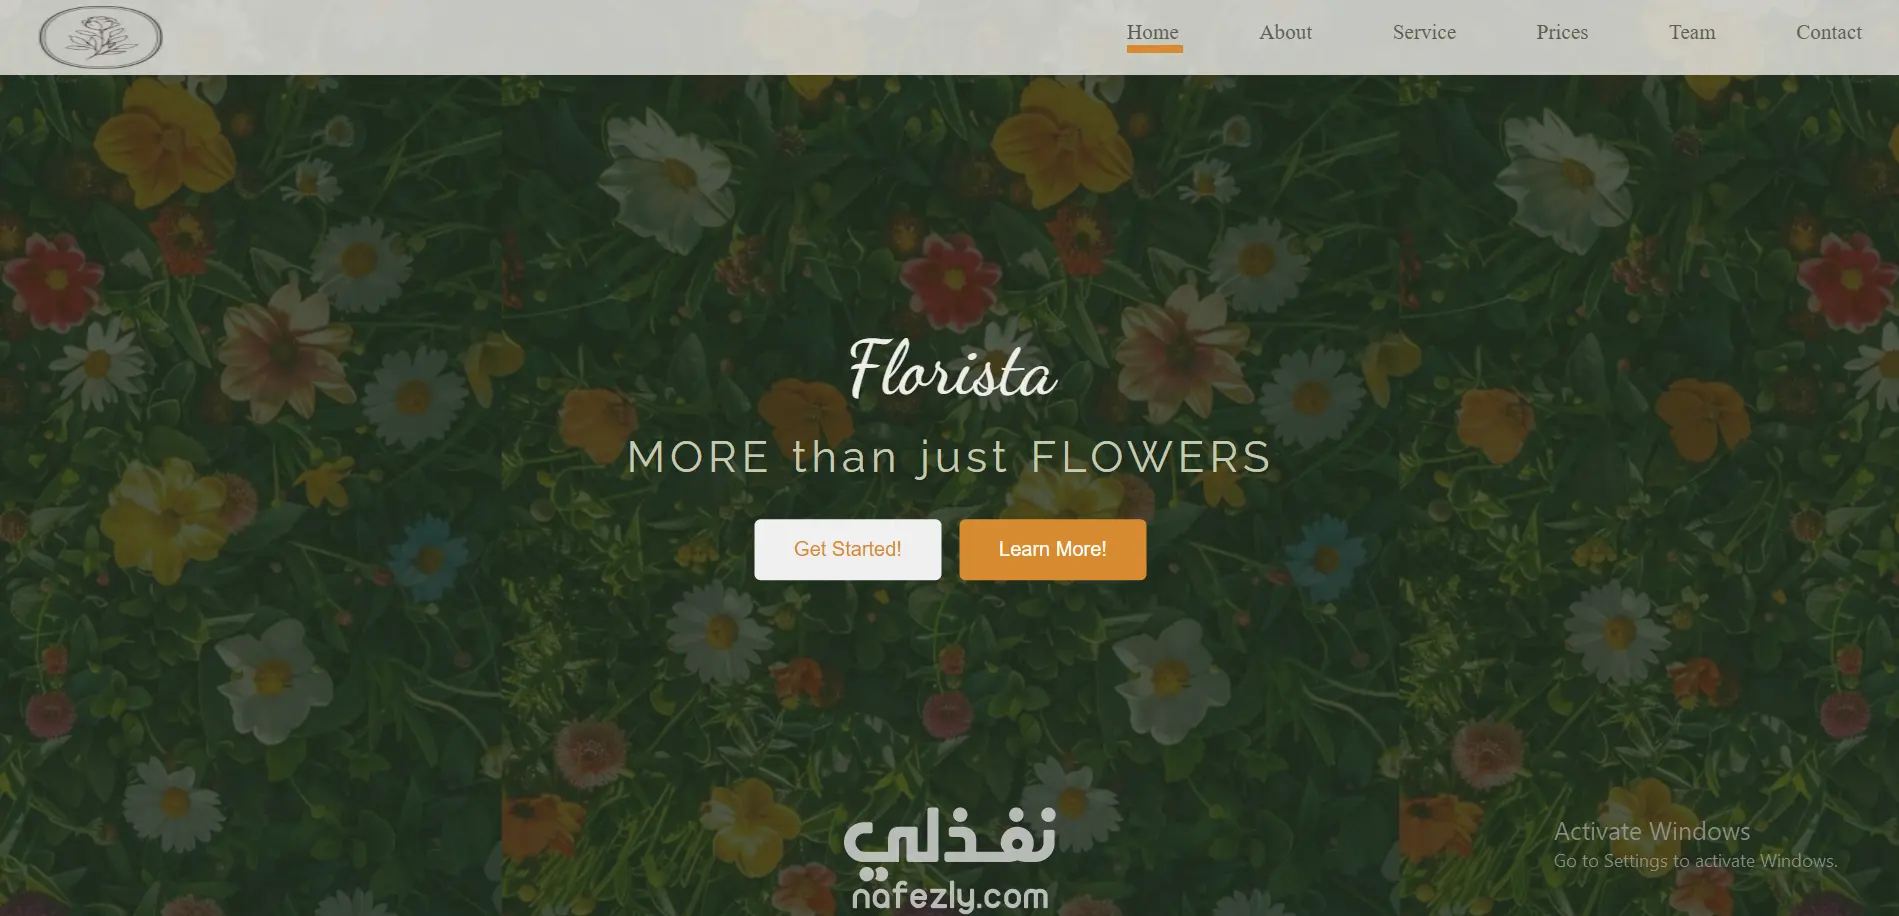Image resolution: width=1899 pixels, height=916 pixels.
Task: Click the Arabic nafezly watermark logo
Action: 950,837
